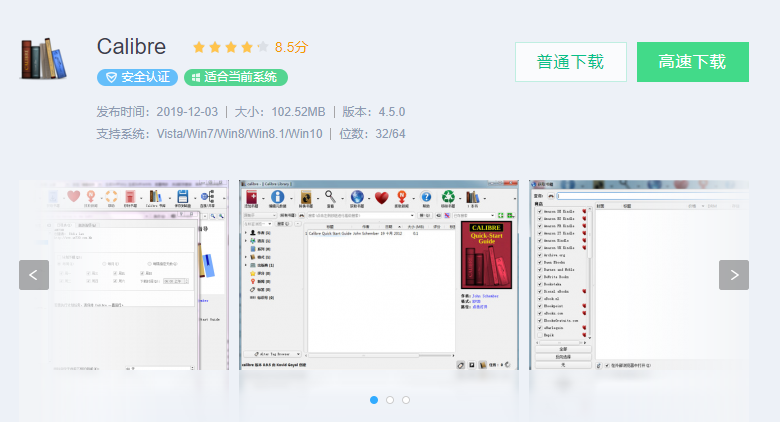
Task: Click the green recycle Remove books icon
Action: click(449, 196)
